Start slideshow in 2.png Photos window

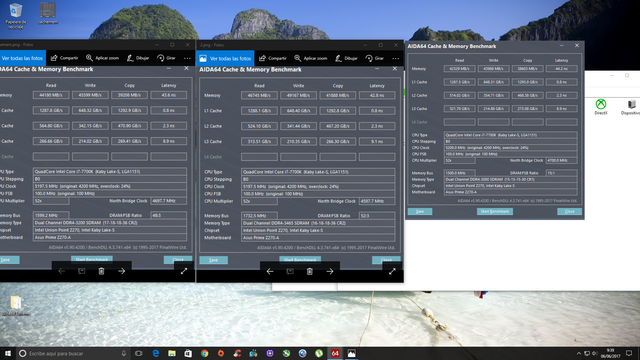[x=290, y=271]
